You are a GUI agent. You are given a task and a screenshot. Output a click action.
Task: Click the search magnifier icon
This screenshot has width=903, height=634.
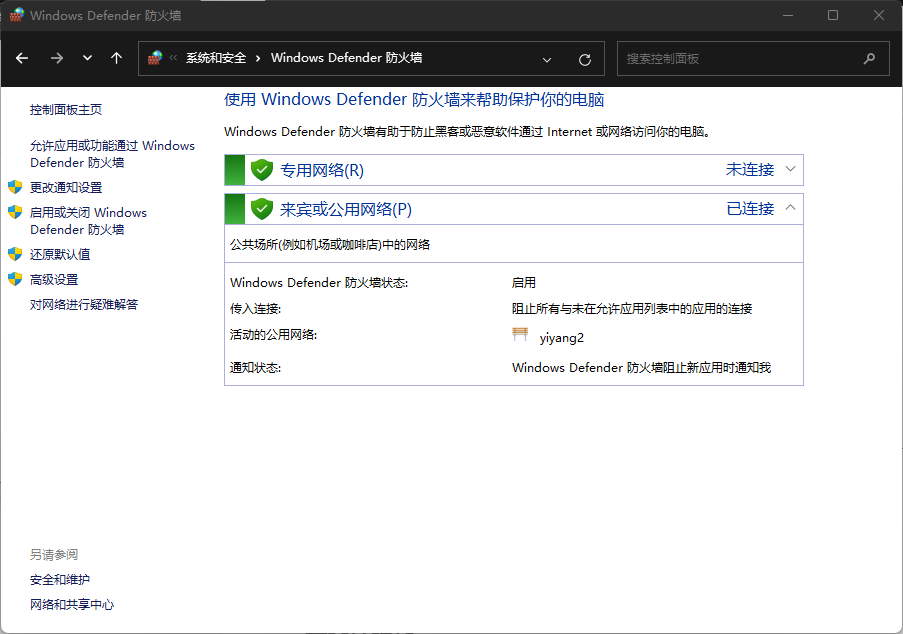(x=870, y=58)
